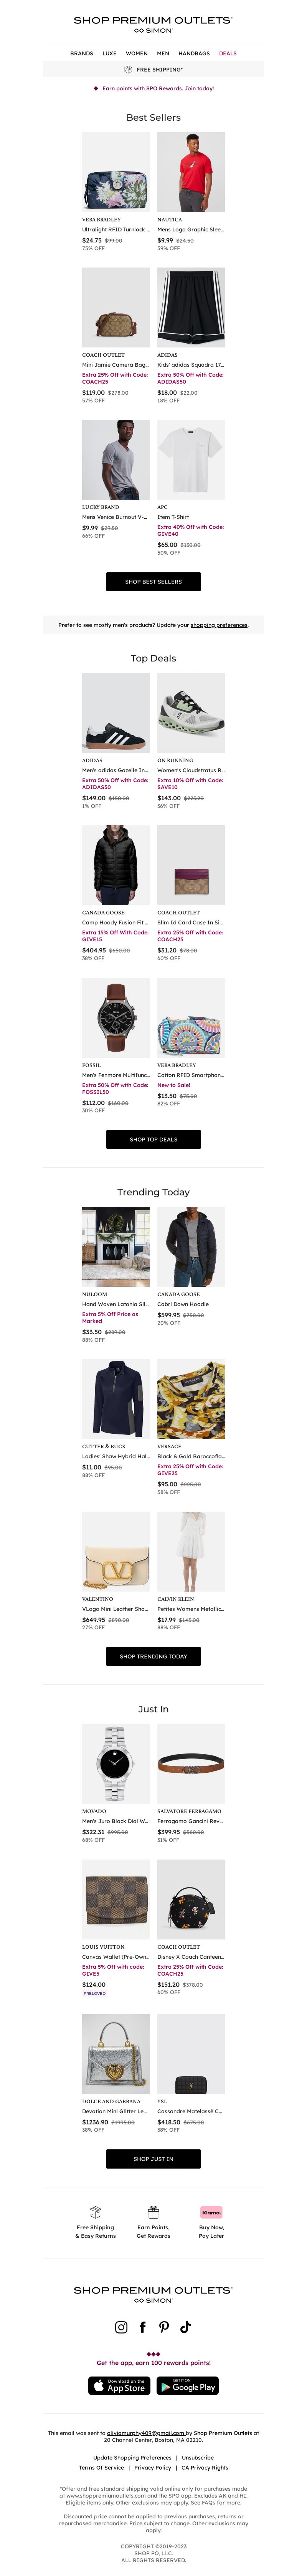Open the Instagram icon in footer
This screenshot has width=307, height=2576.
click(x=121, y=2327)
